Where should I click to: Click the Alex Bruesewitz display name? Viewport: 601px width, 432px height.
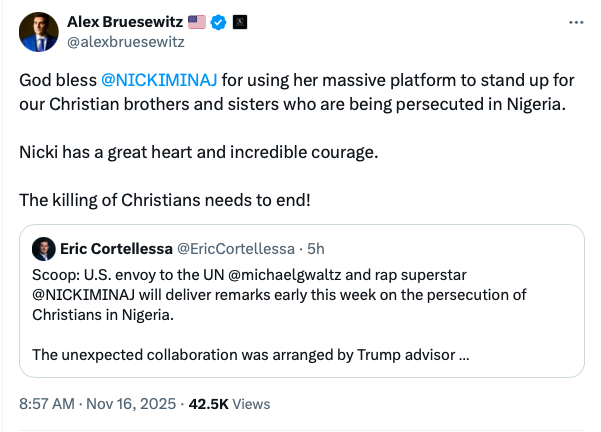[x=125, y=22]
